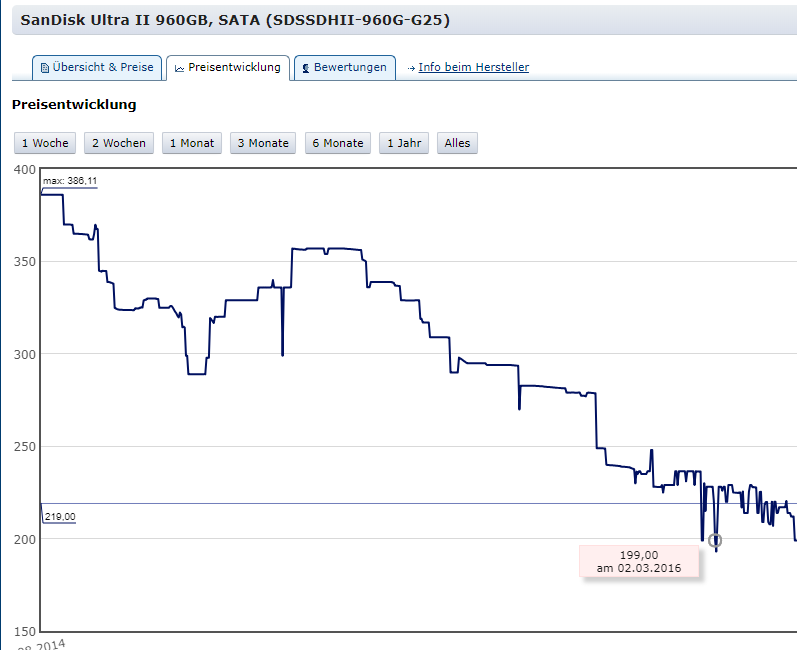Click the arrow icon before Hersteller link
The width and height of the screenshot is (797, 650).
pyautogui.click(x=411, y=68)
